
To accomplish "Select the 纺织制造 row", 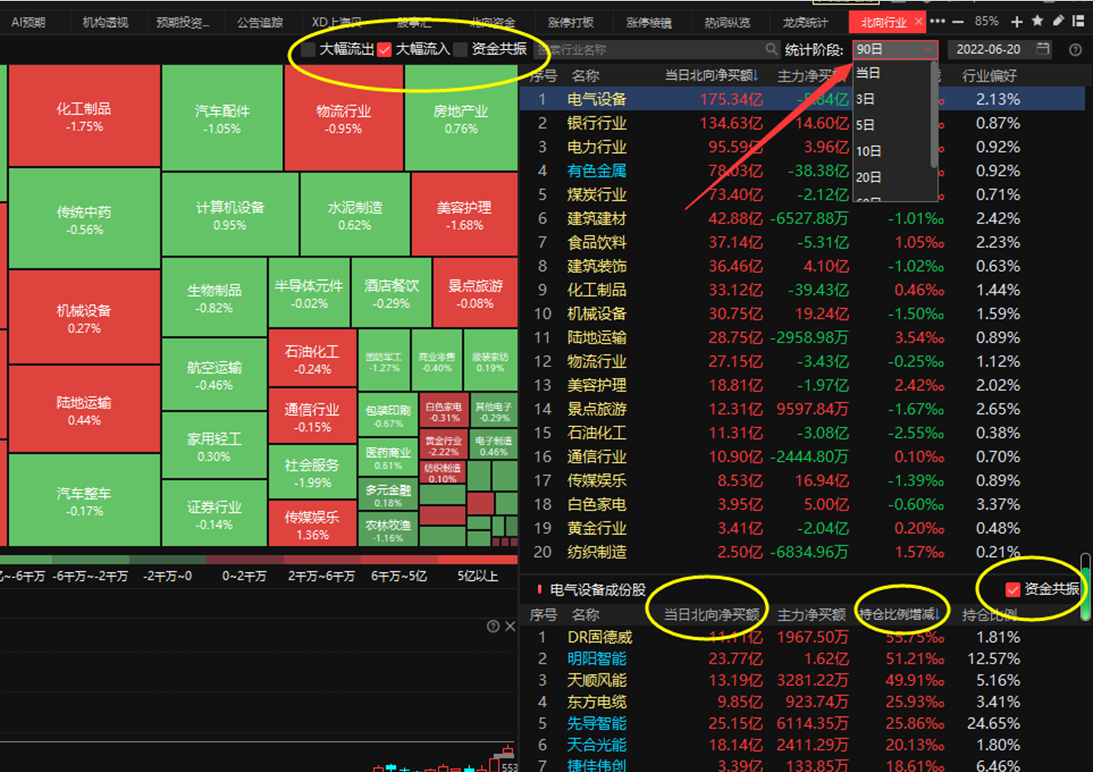I will point(802,552).
